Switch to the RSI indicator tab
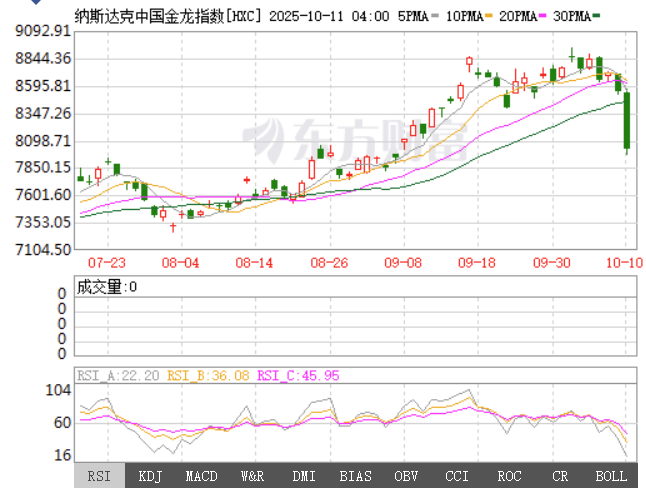The height and width of the screenshot is (492, 646). pos(99,476)
